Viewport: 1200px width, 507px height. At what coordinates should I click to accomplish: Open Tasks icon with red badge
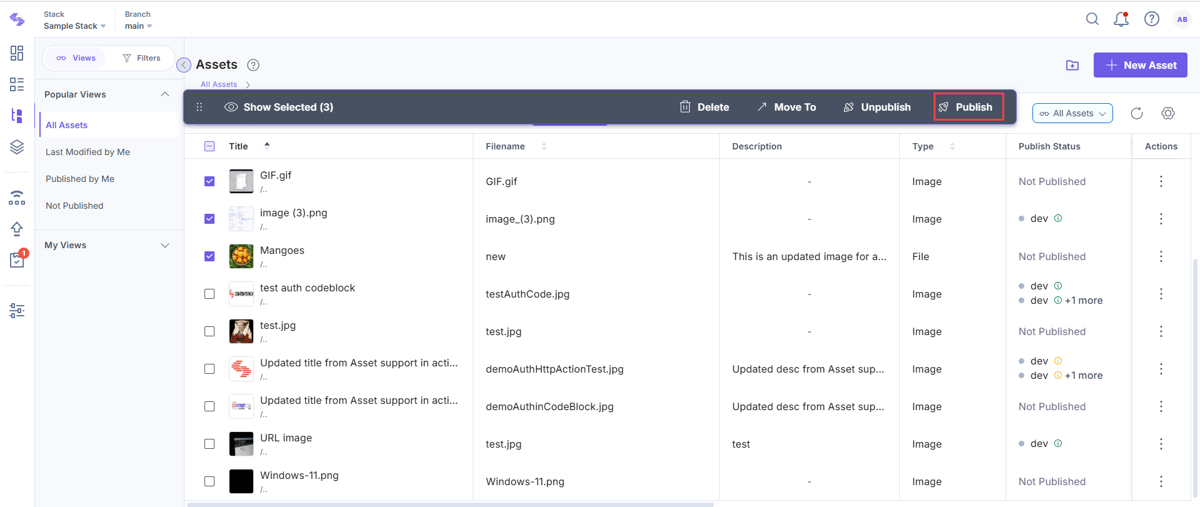(x=17, y=260)
